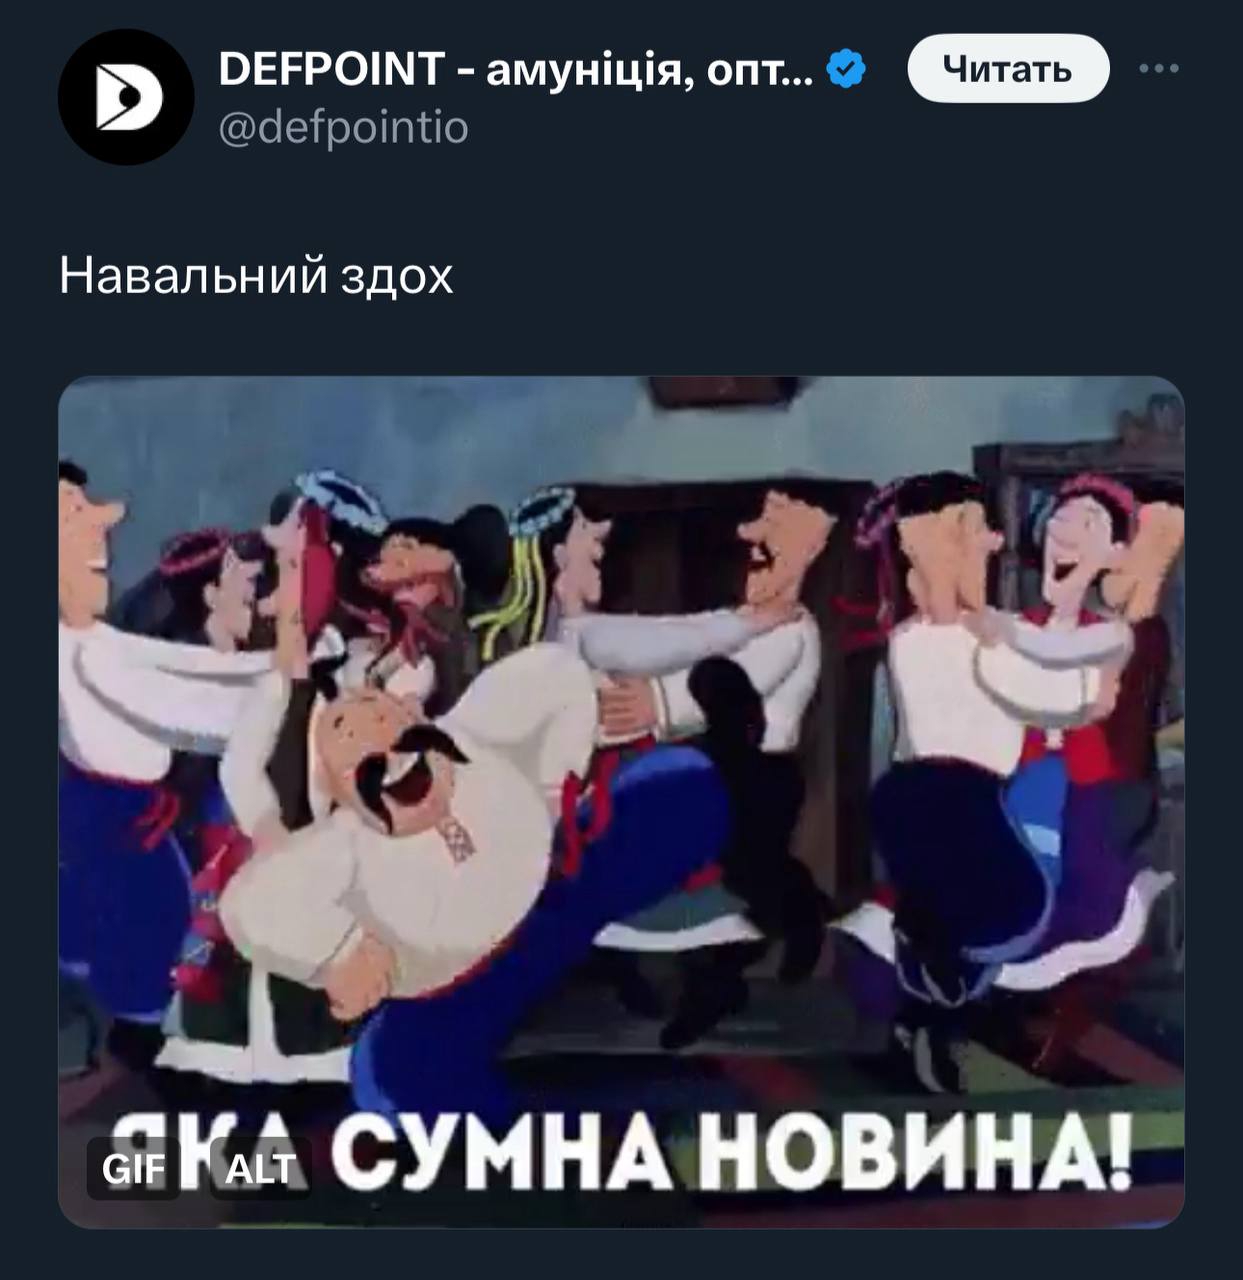
Task: Open the DEFPOINT profile avatar
Action: (x=126, y=97)
